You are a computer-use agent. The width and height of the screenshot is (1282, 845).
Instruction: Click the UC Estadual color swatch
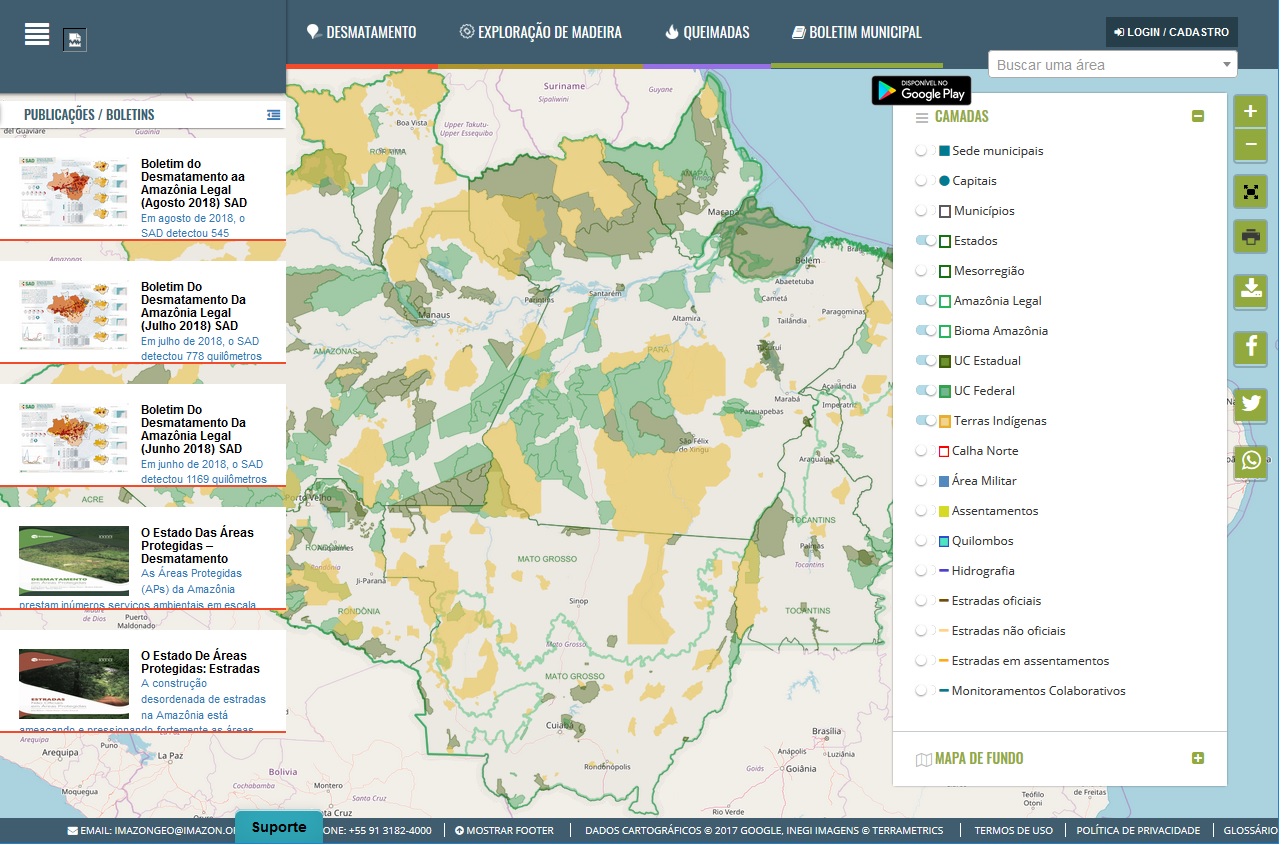[x=944, y=361]
